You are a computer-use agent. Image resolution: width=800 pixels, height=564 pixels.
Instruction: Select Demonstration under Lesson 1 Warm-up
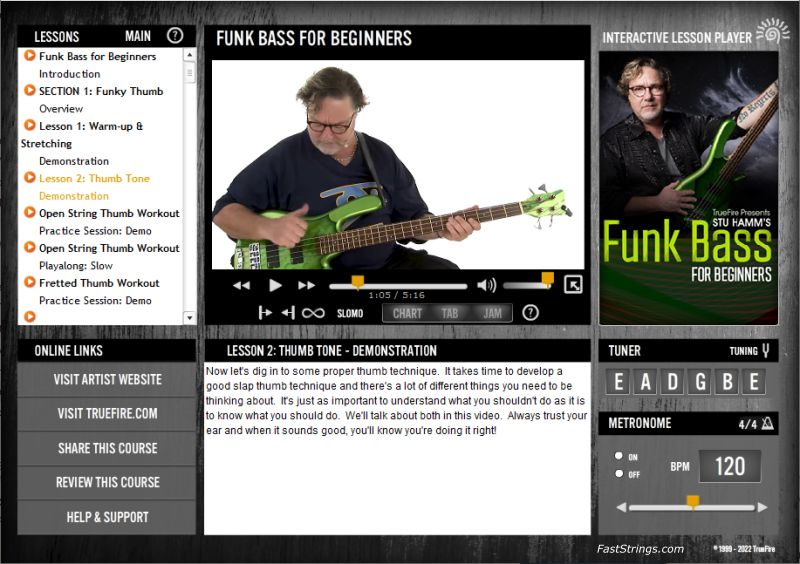point(74,161)
